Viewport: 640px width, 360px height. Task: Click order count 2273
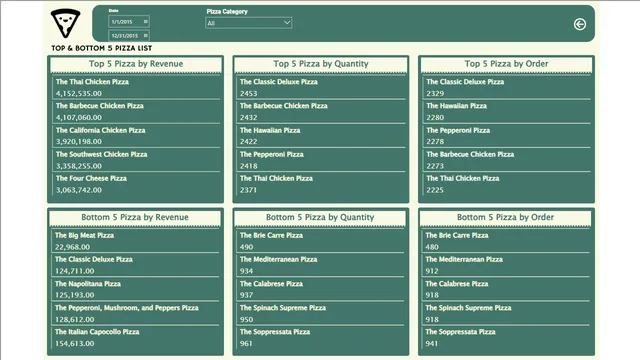(x=435, y=166)
